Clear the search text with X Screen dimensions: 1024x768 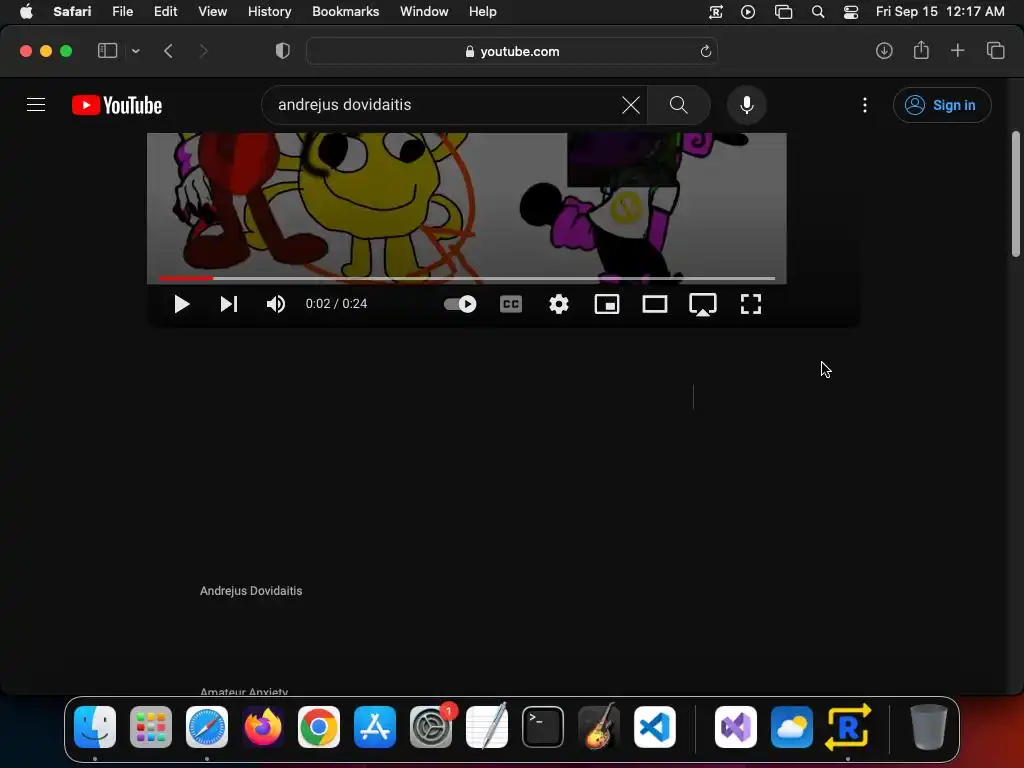631,104
